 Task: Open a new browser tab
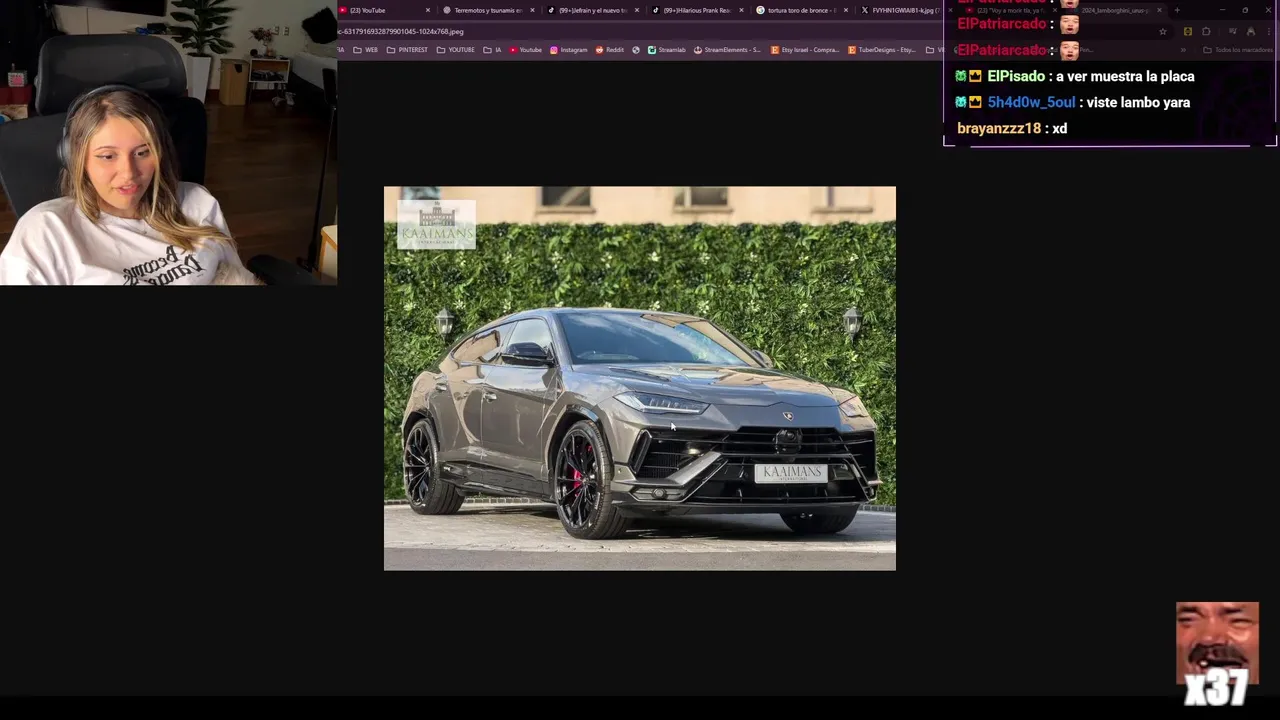point(1177,10)
